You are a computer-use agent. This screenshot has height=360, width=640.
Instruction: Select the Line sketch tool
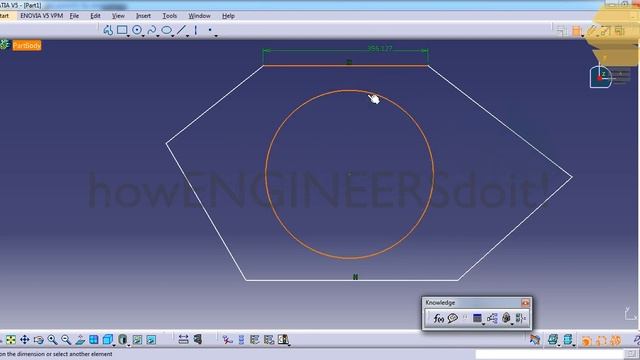click(x=181, y=30)
